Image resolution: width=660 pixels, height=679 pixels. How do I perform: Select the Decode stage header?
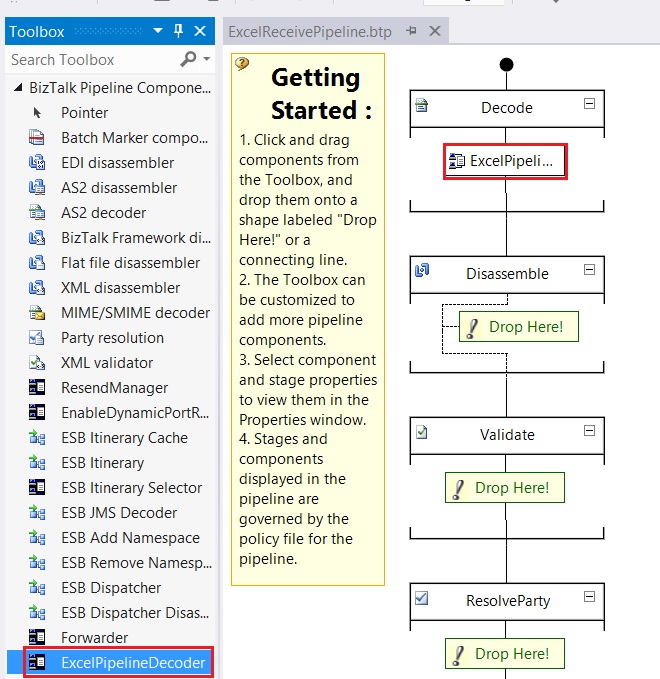click(x=507, y=109)
